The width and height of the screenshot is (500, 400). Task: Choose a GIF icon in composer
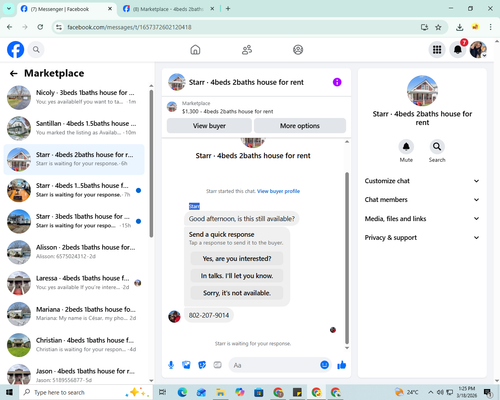click(x=218, y=365)
